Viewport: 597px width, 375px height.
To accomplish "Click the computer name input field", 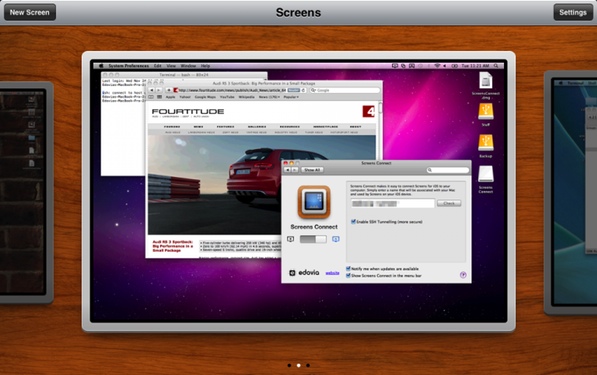I will coord(392,203).
